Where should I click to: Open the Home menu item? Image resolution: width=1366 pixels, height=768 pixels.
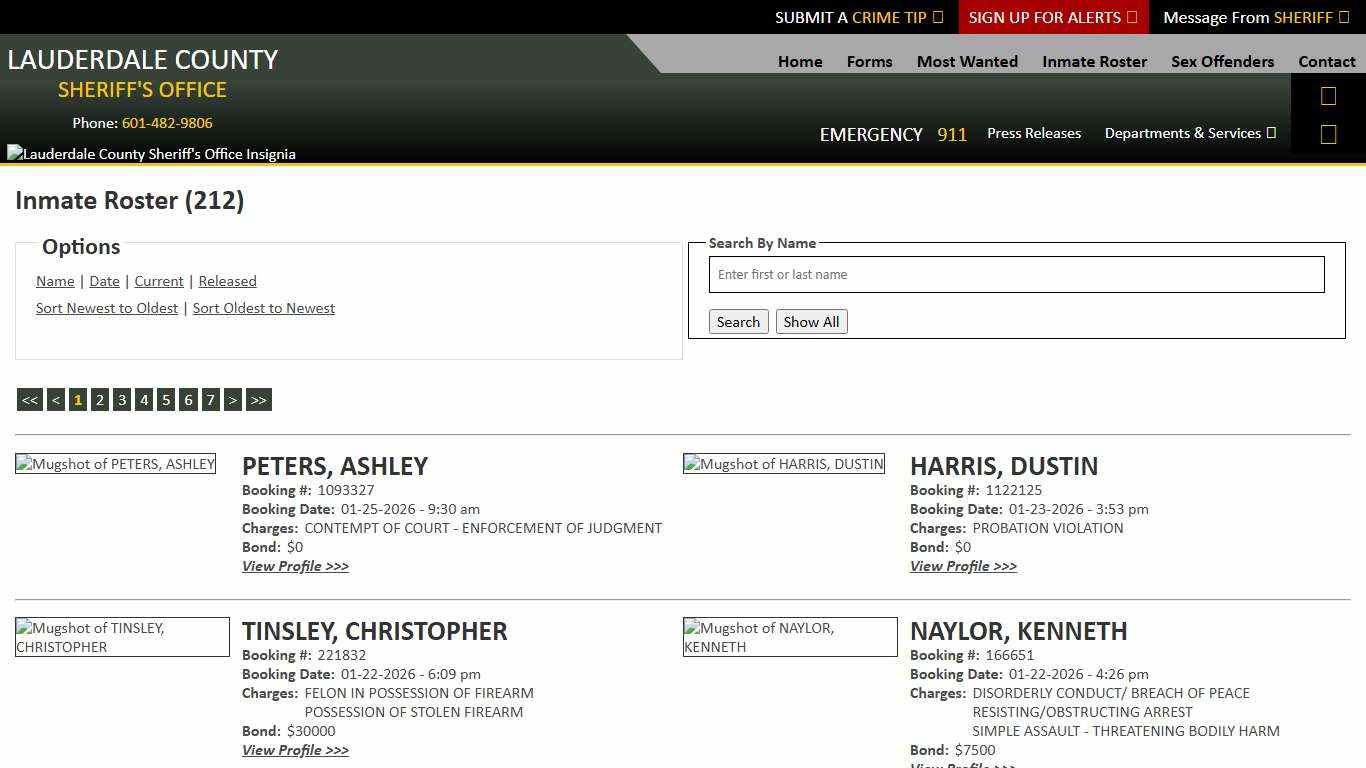point(799,61)
